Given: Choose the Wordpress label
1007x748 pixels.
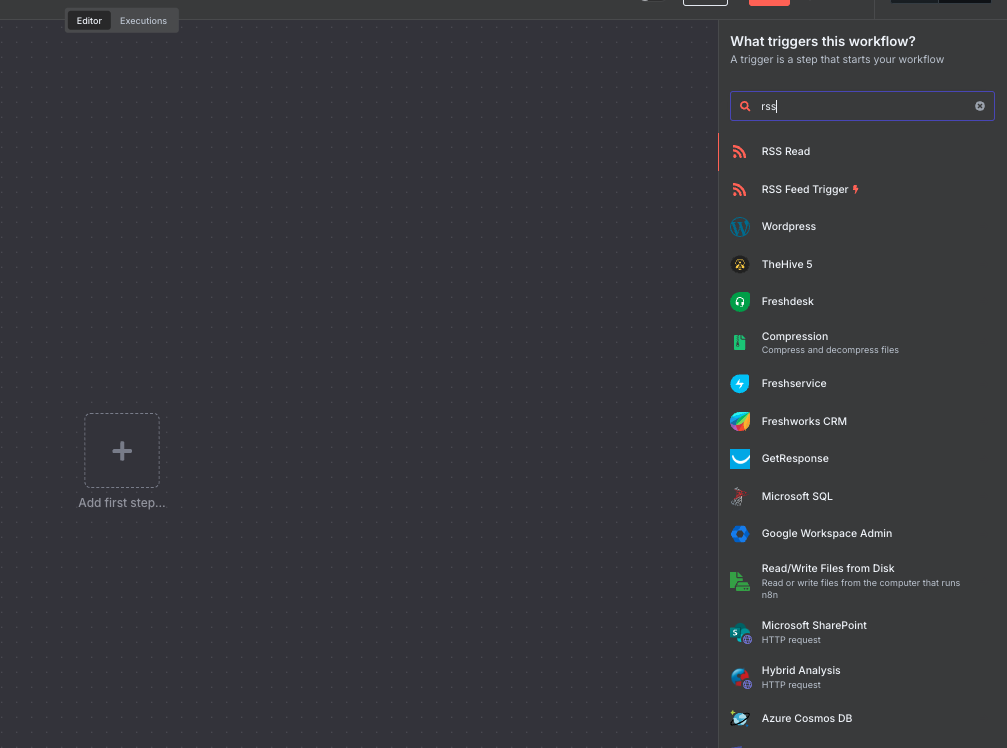Looking at the screenshot, I should click(789, 227).
